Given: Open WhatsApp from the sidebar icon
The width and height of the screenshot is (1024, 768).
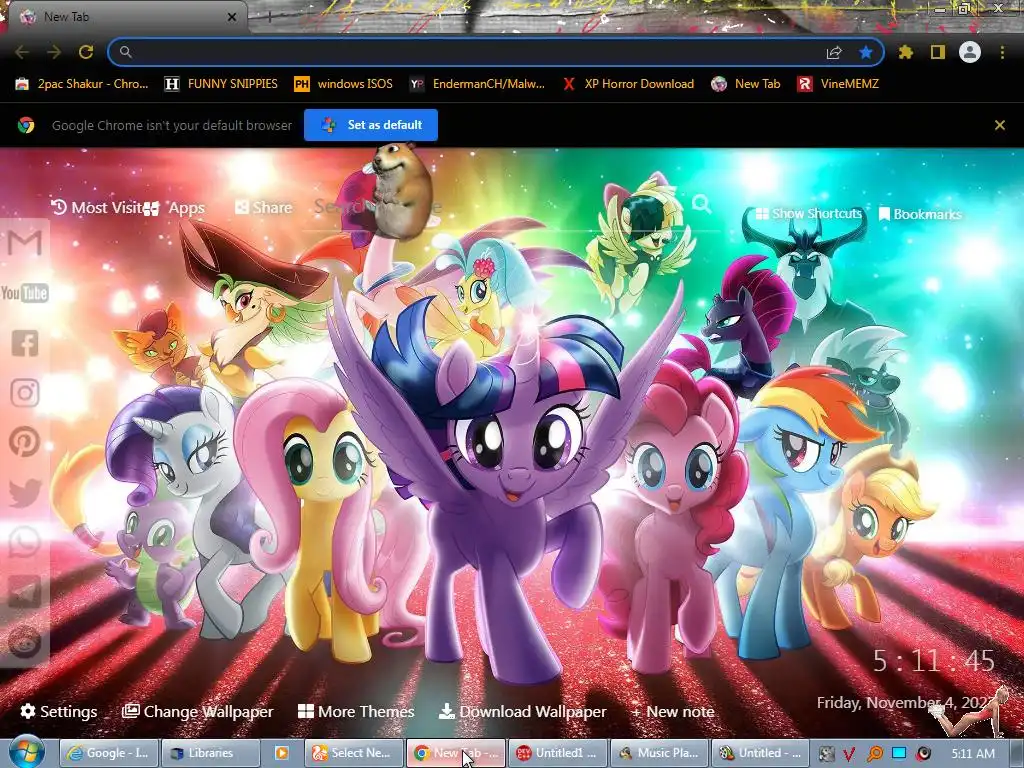Looking at the screenshot, I should click(25, 542).
